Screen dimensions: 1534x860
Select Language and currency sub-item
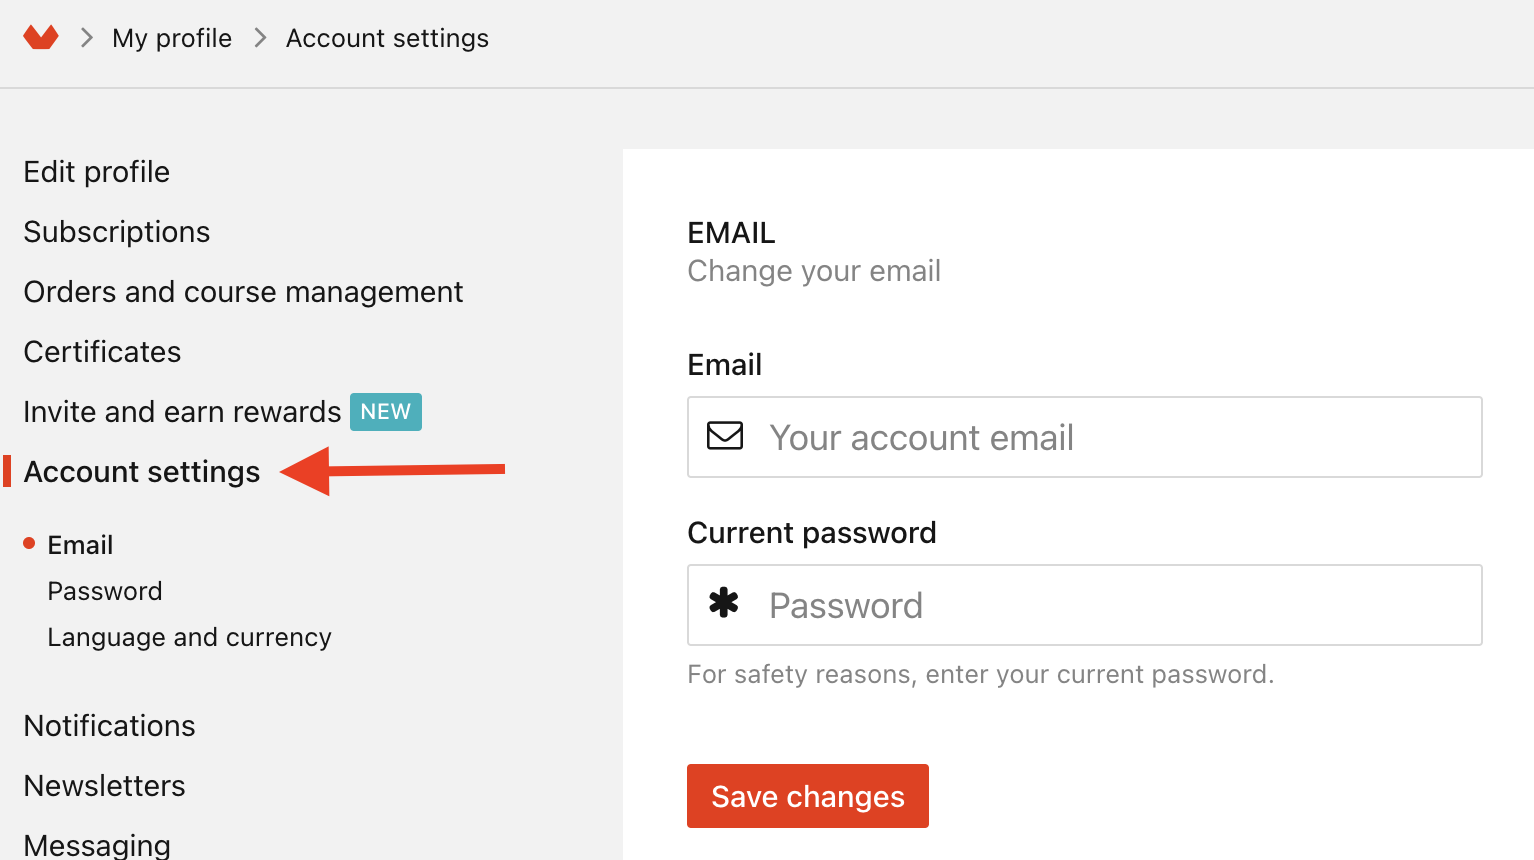coord(189,637)
